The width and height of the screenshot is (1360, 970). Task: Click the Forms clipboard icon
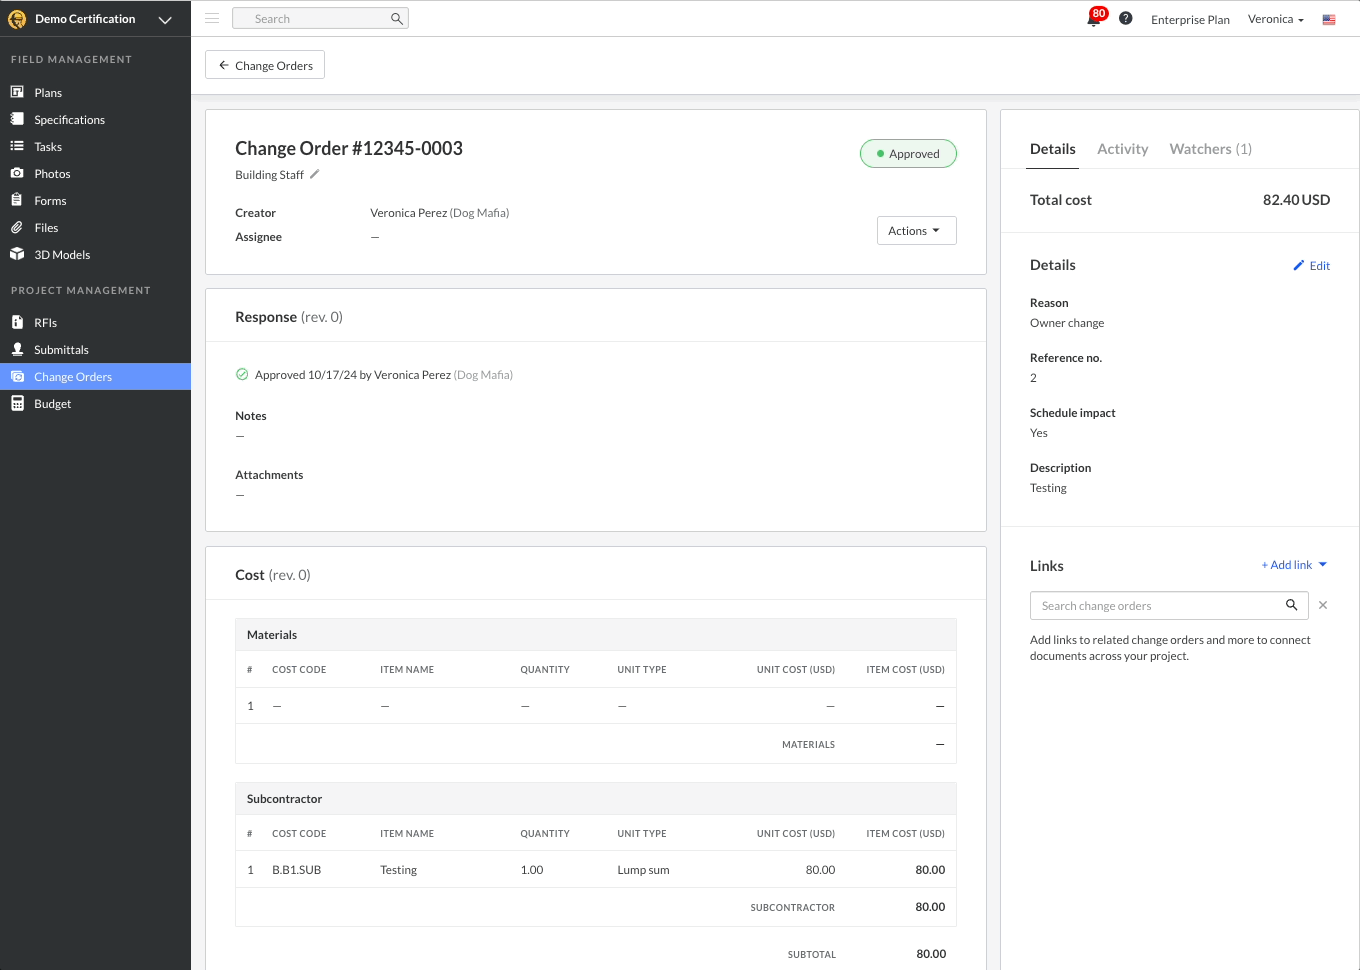coord(17,200)
